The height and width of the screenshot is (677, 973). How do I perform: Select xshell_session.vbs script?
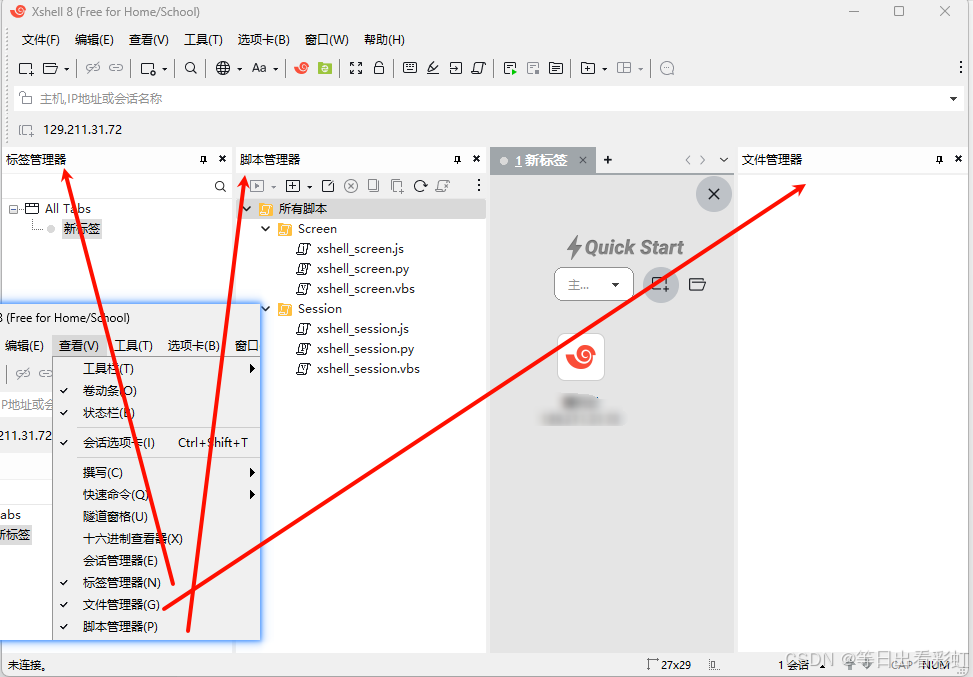click(x=368, y=369)
